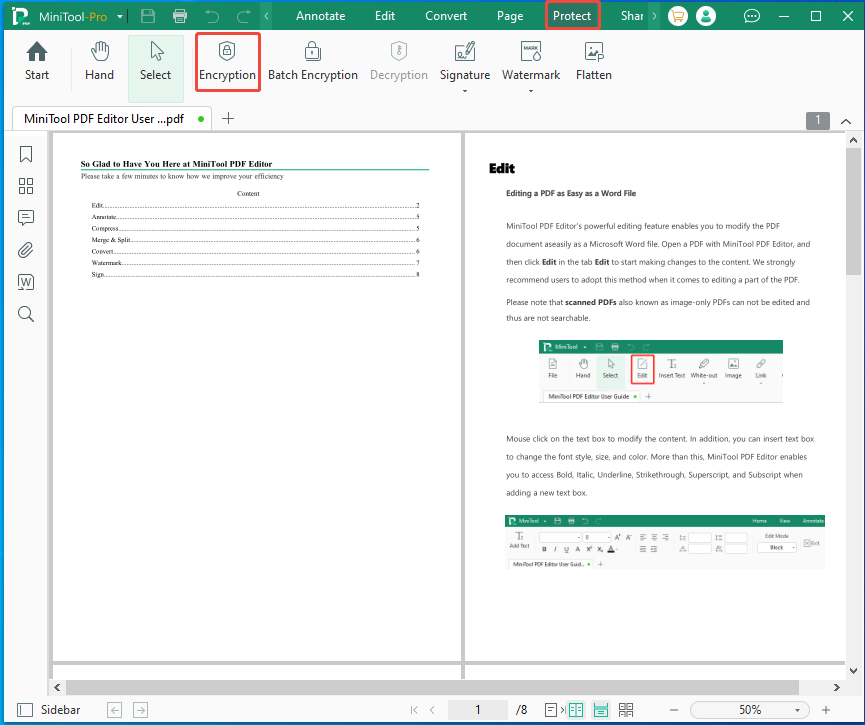Switch to two-page view
Screen dimensions: 865x725
coord(575,710)
